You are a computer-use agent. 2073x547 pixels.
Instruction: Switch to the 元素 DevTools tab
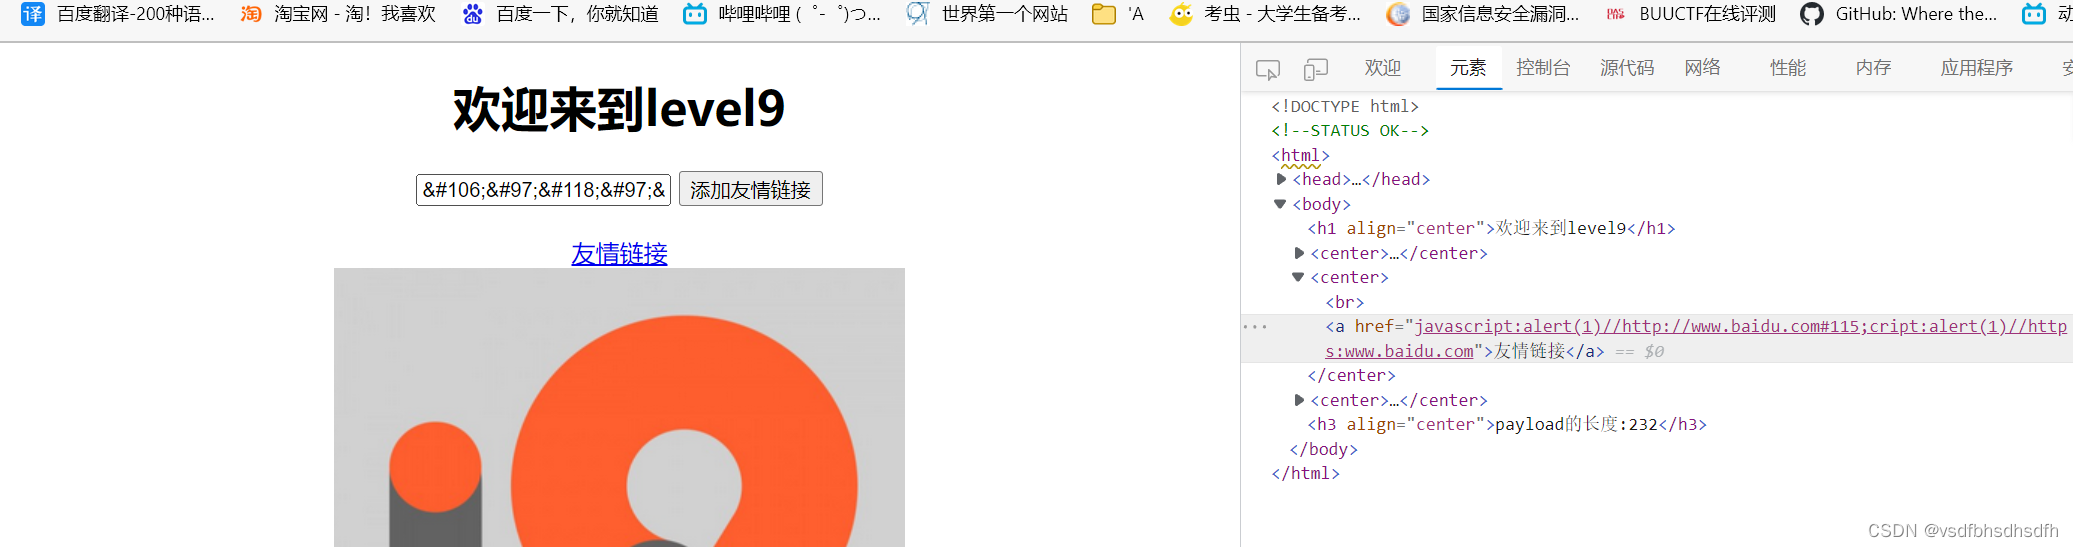(1468, 68)
